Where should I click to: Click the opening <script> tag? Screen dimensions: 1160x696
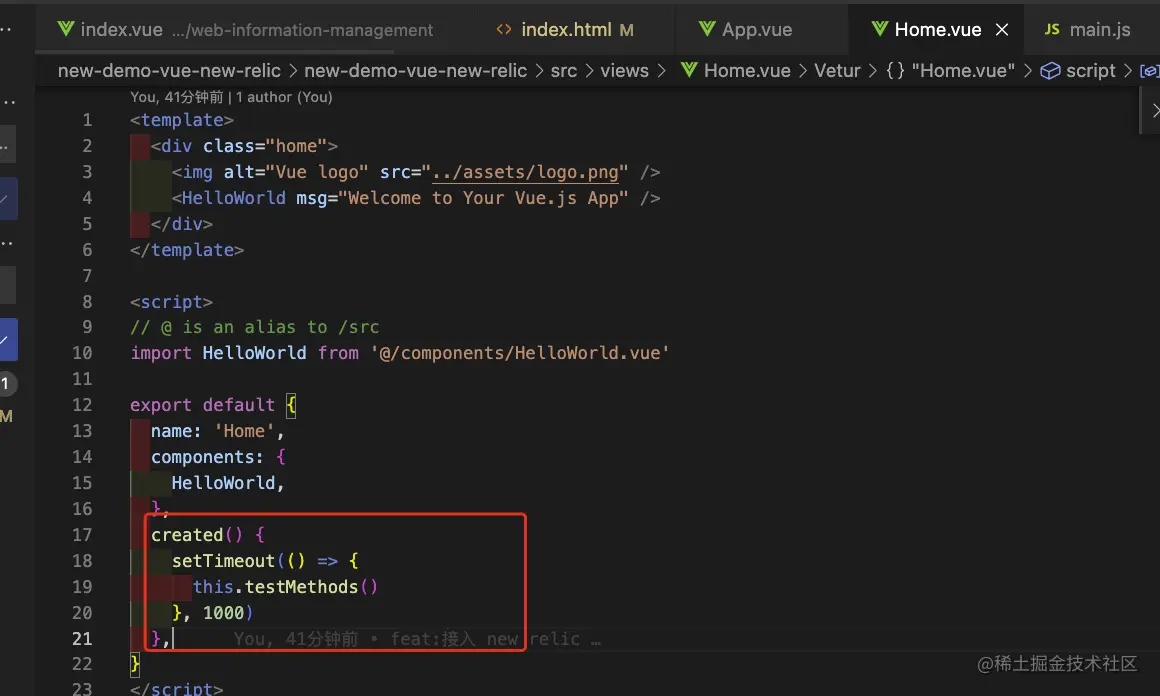[x=172, y=302]
